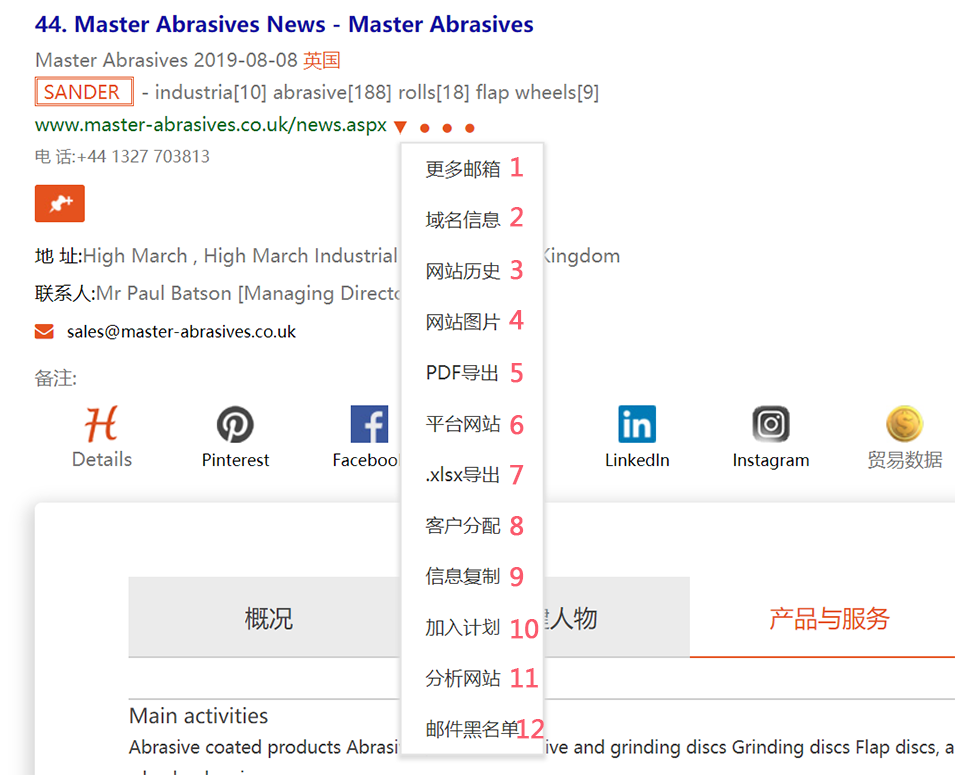Click the orange add-pin button
Image resolution: width=955 pixels, height=776 pixels.
[x=60, y=203]
